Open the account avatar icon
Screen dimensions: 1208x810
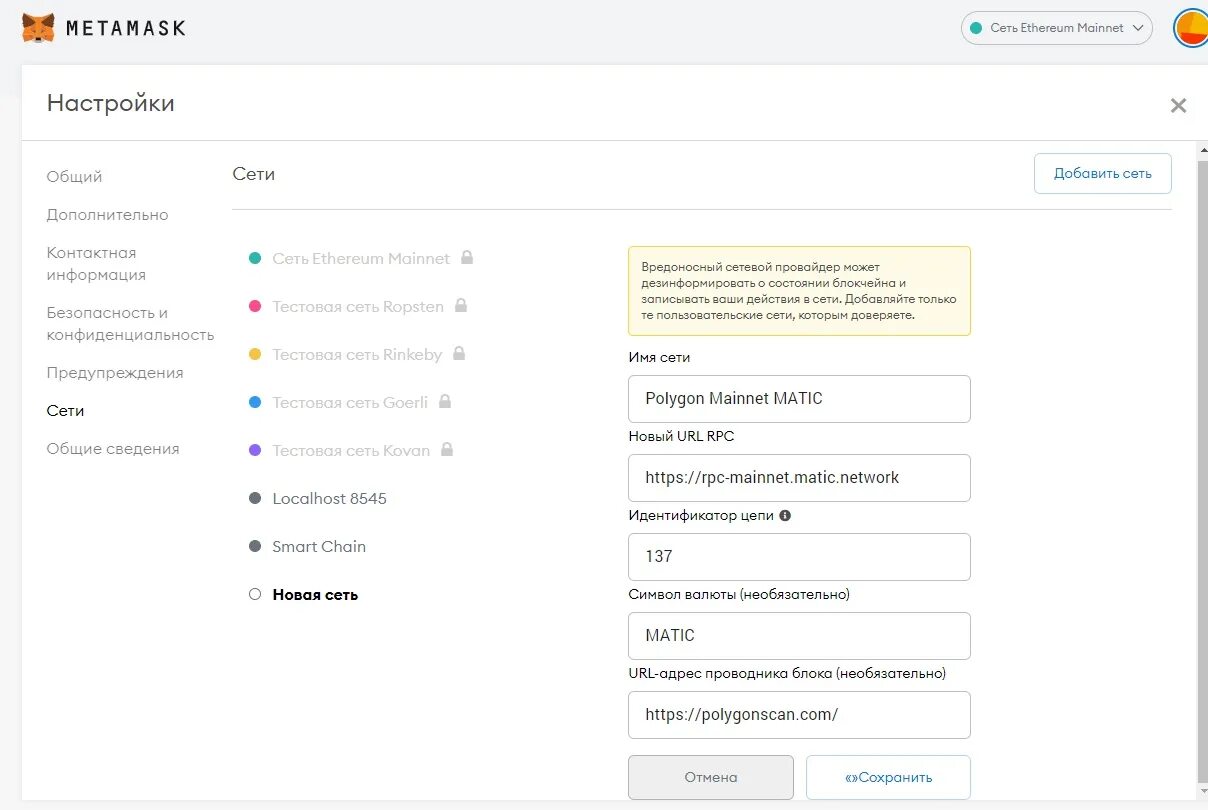tap(1190, 28)
